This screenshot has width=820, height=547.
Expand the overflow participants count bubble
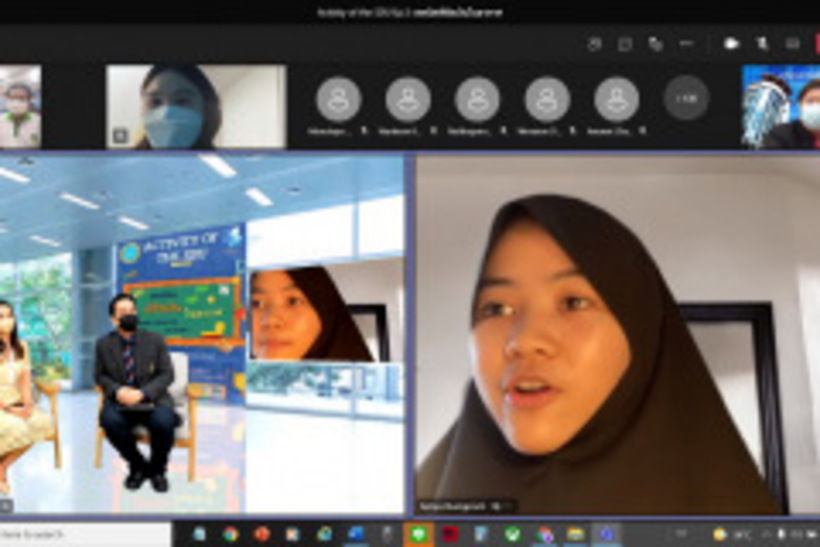[686, 99]
